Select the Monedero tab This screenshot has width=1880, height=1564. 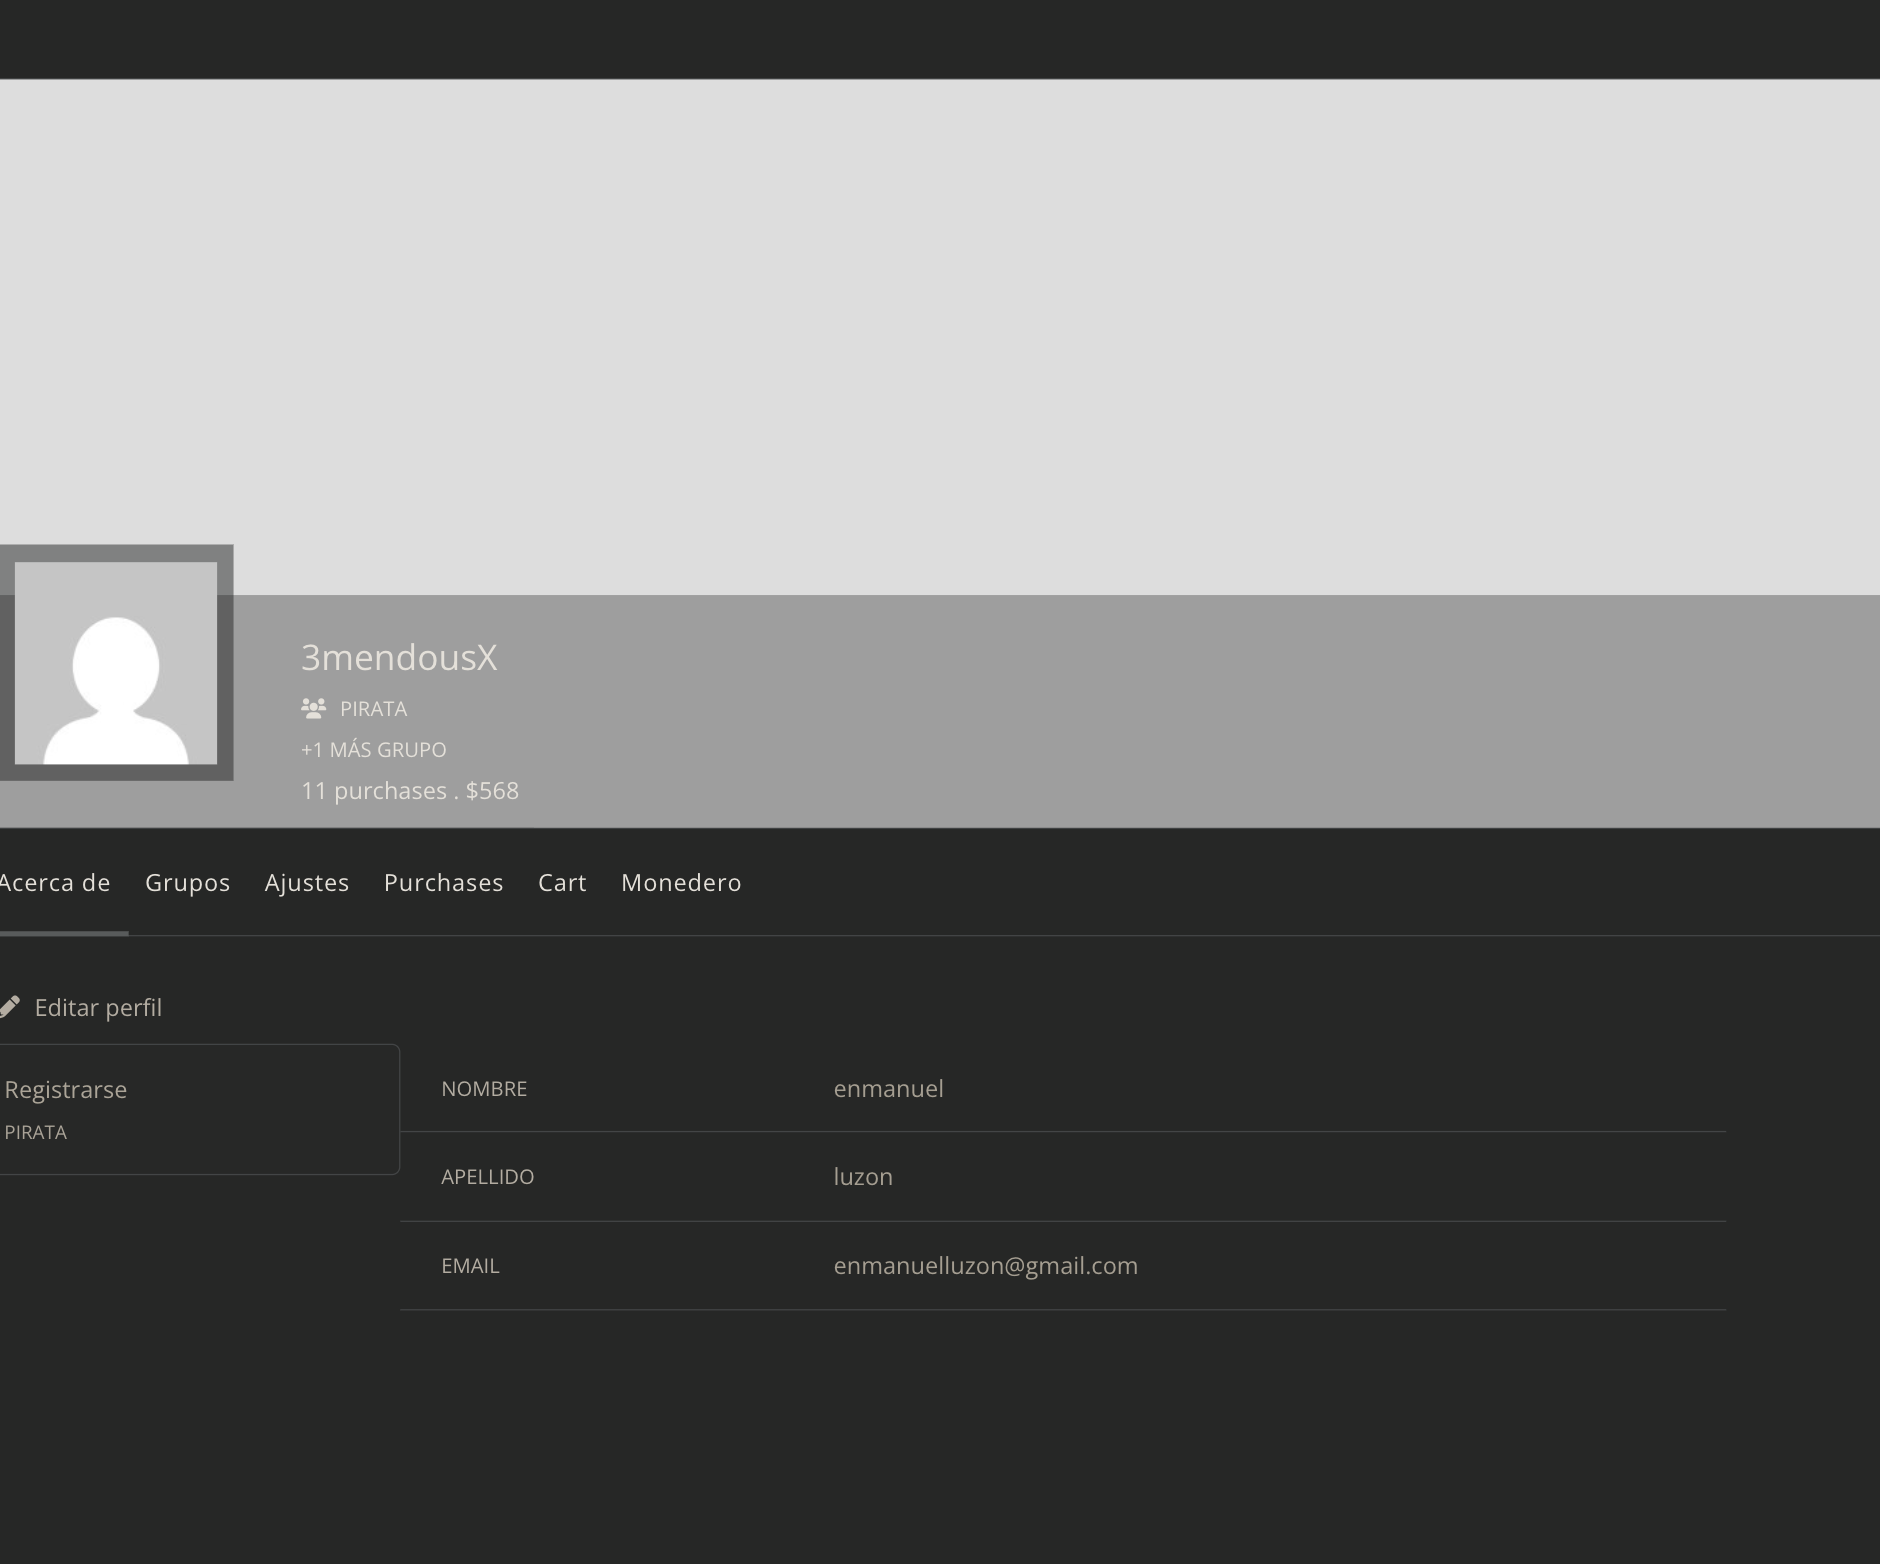[x=681, y=883]
